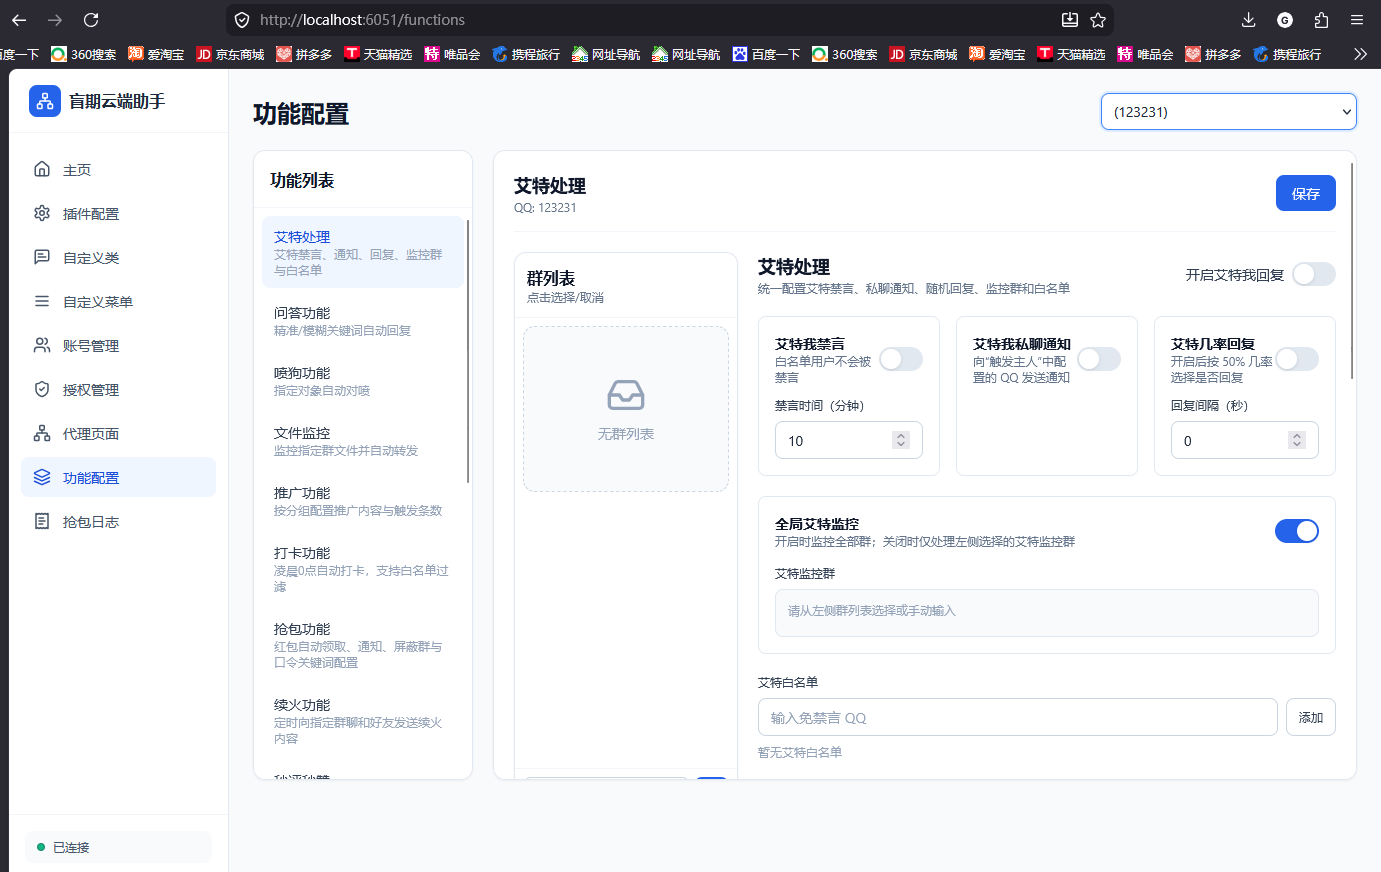
Task: Open the first 拼多多 bookmark link
Action: (304, 54)
